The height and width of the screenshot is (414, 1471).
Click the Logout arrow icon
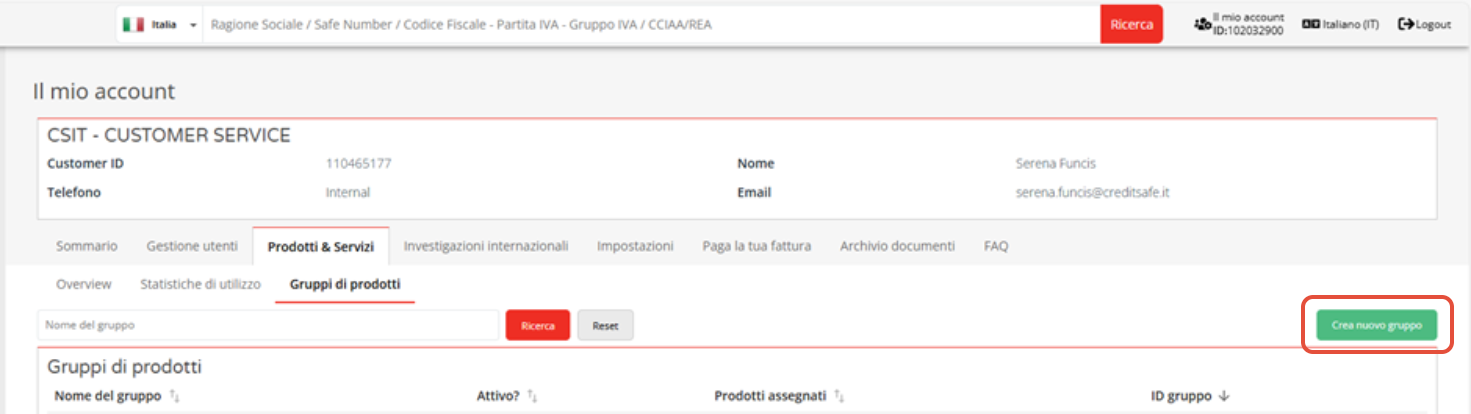pyautogui.click(x=1405, y=24)
